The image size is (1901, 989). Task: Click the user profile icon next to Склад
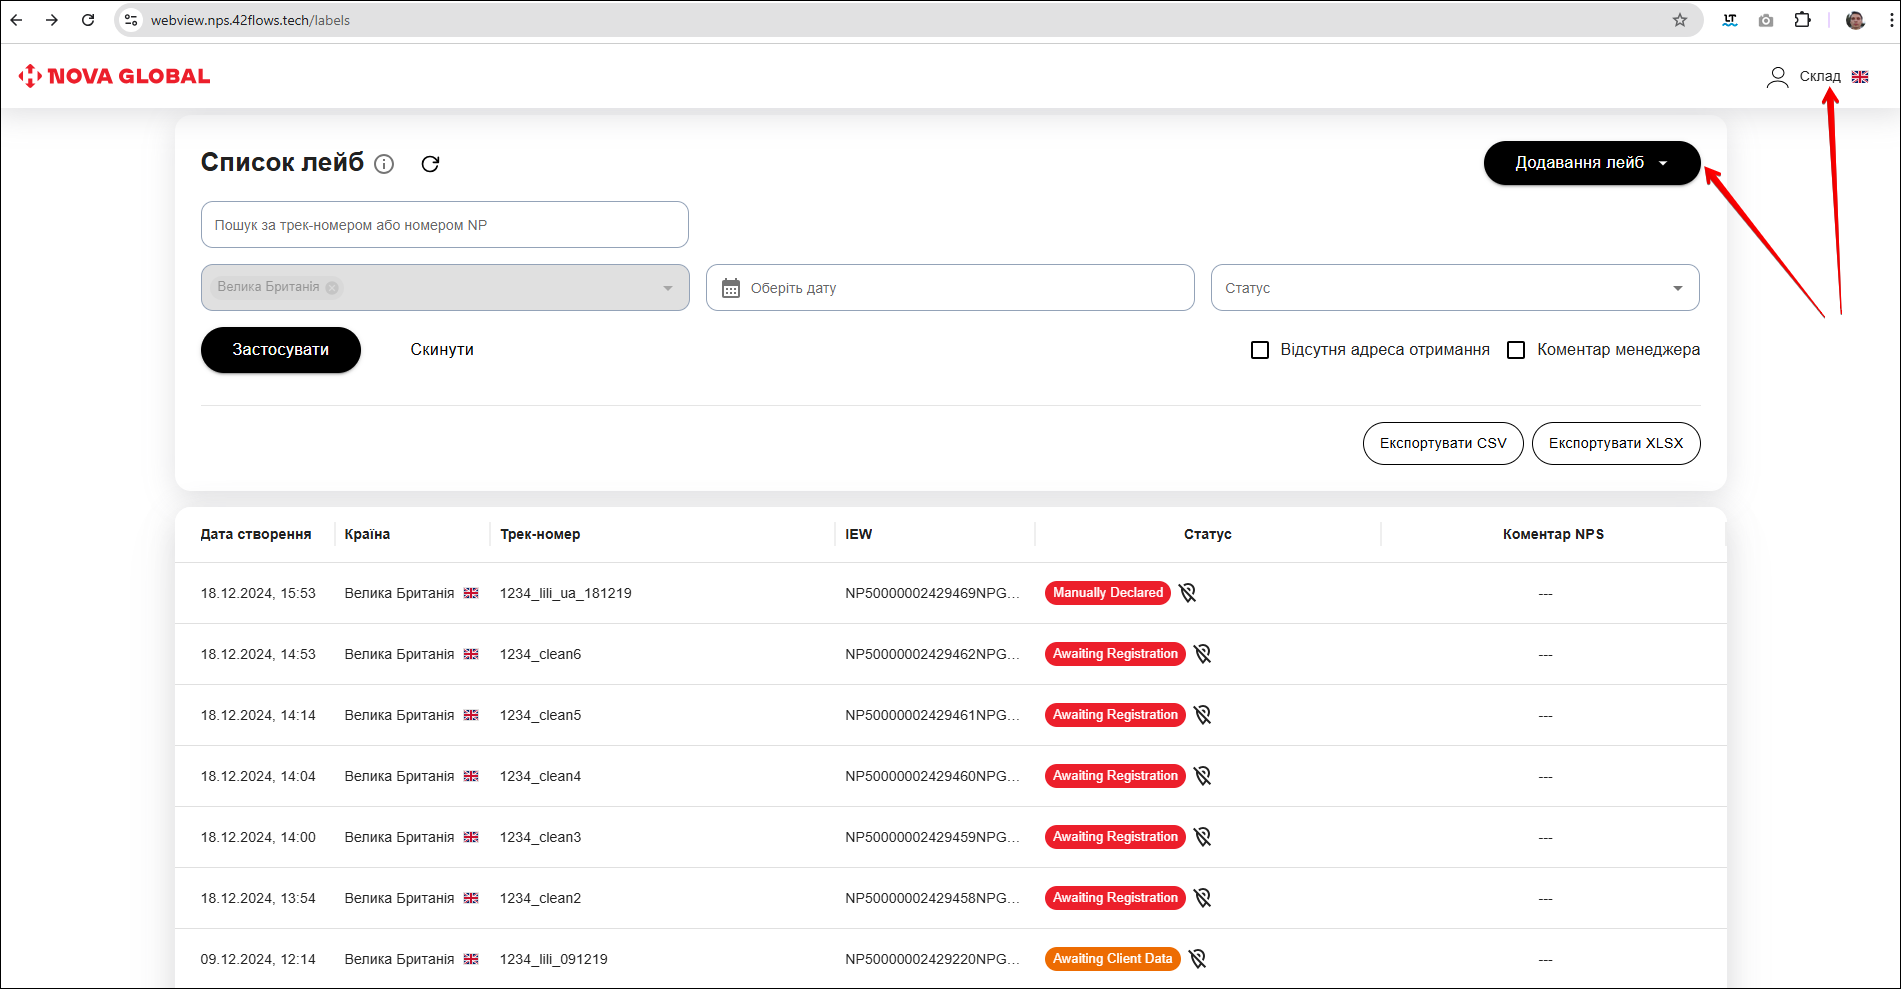coord(1777,77)
